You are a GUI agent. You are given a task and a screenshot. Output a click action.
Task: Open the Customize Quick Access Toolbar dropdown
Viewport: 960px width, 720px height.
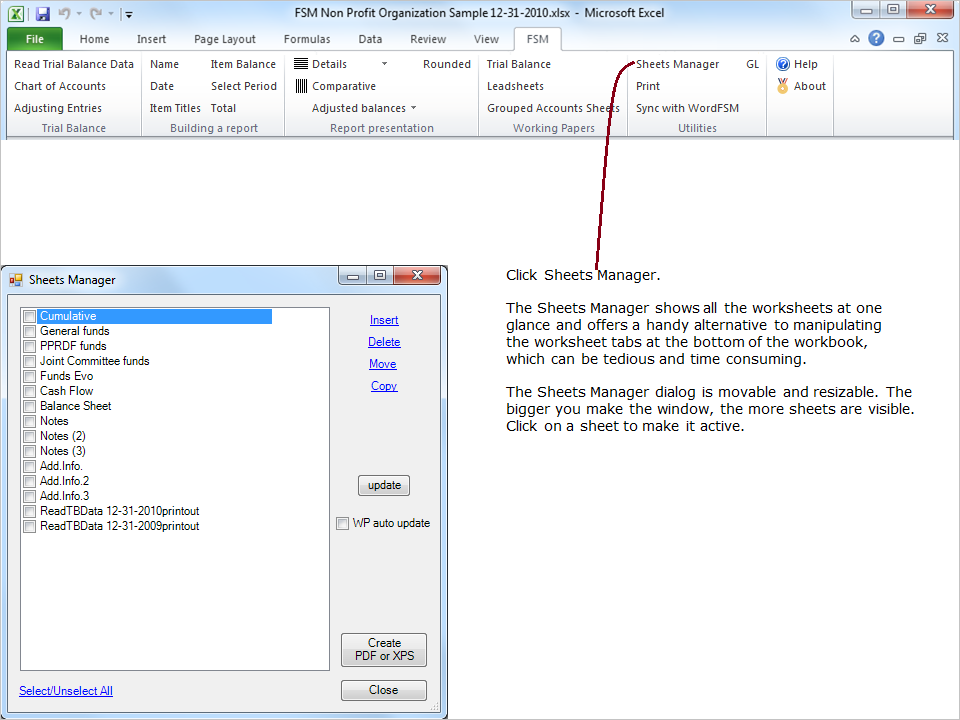(x=129, y=15)
